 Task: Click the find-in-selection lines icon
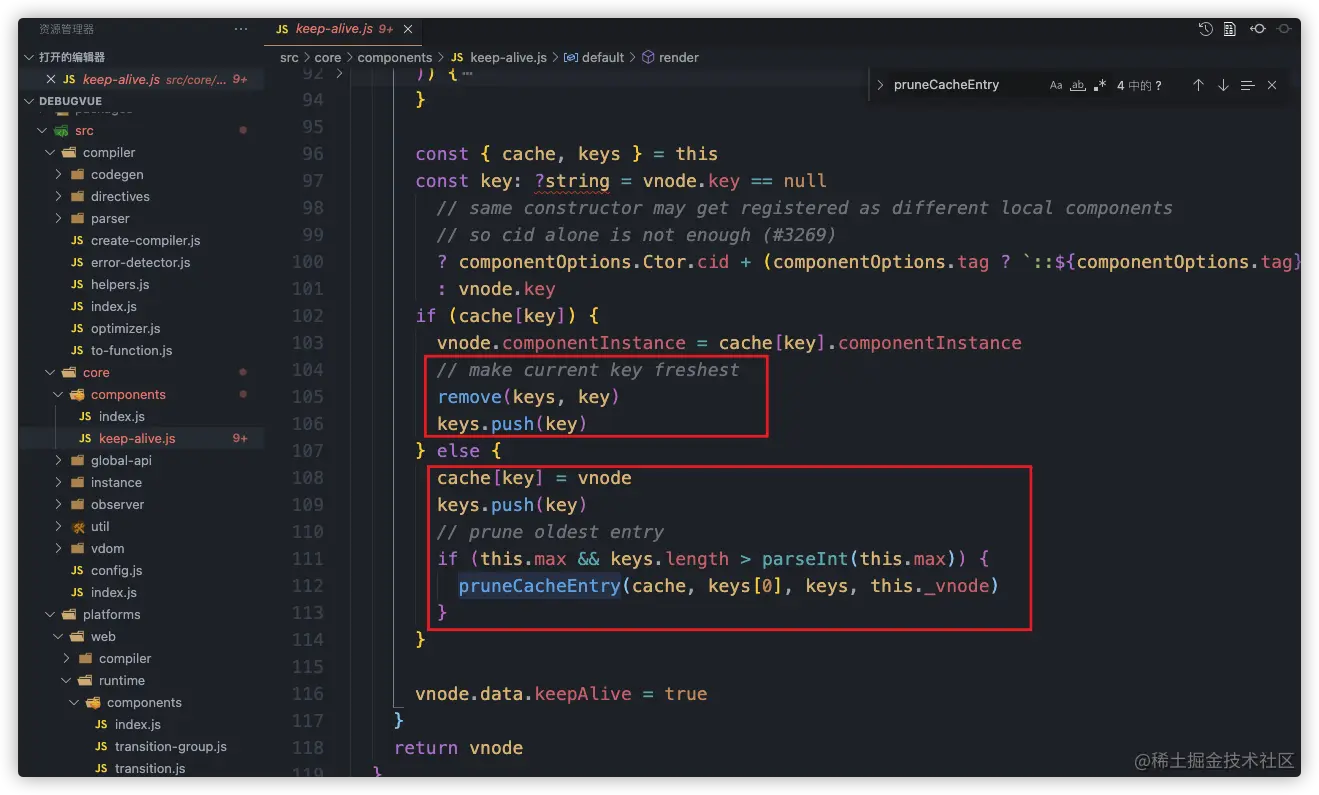(1248, 86)
